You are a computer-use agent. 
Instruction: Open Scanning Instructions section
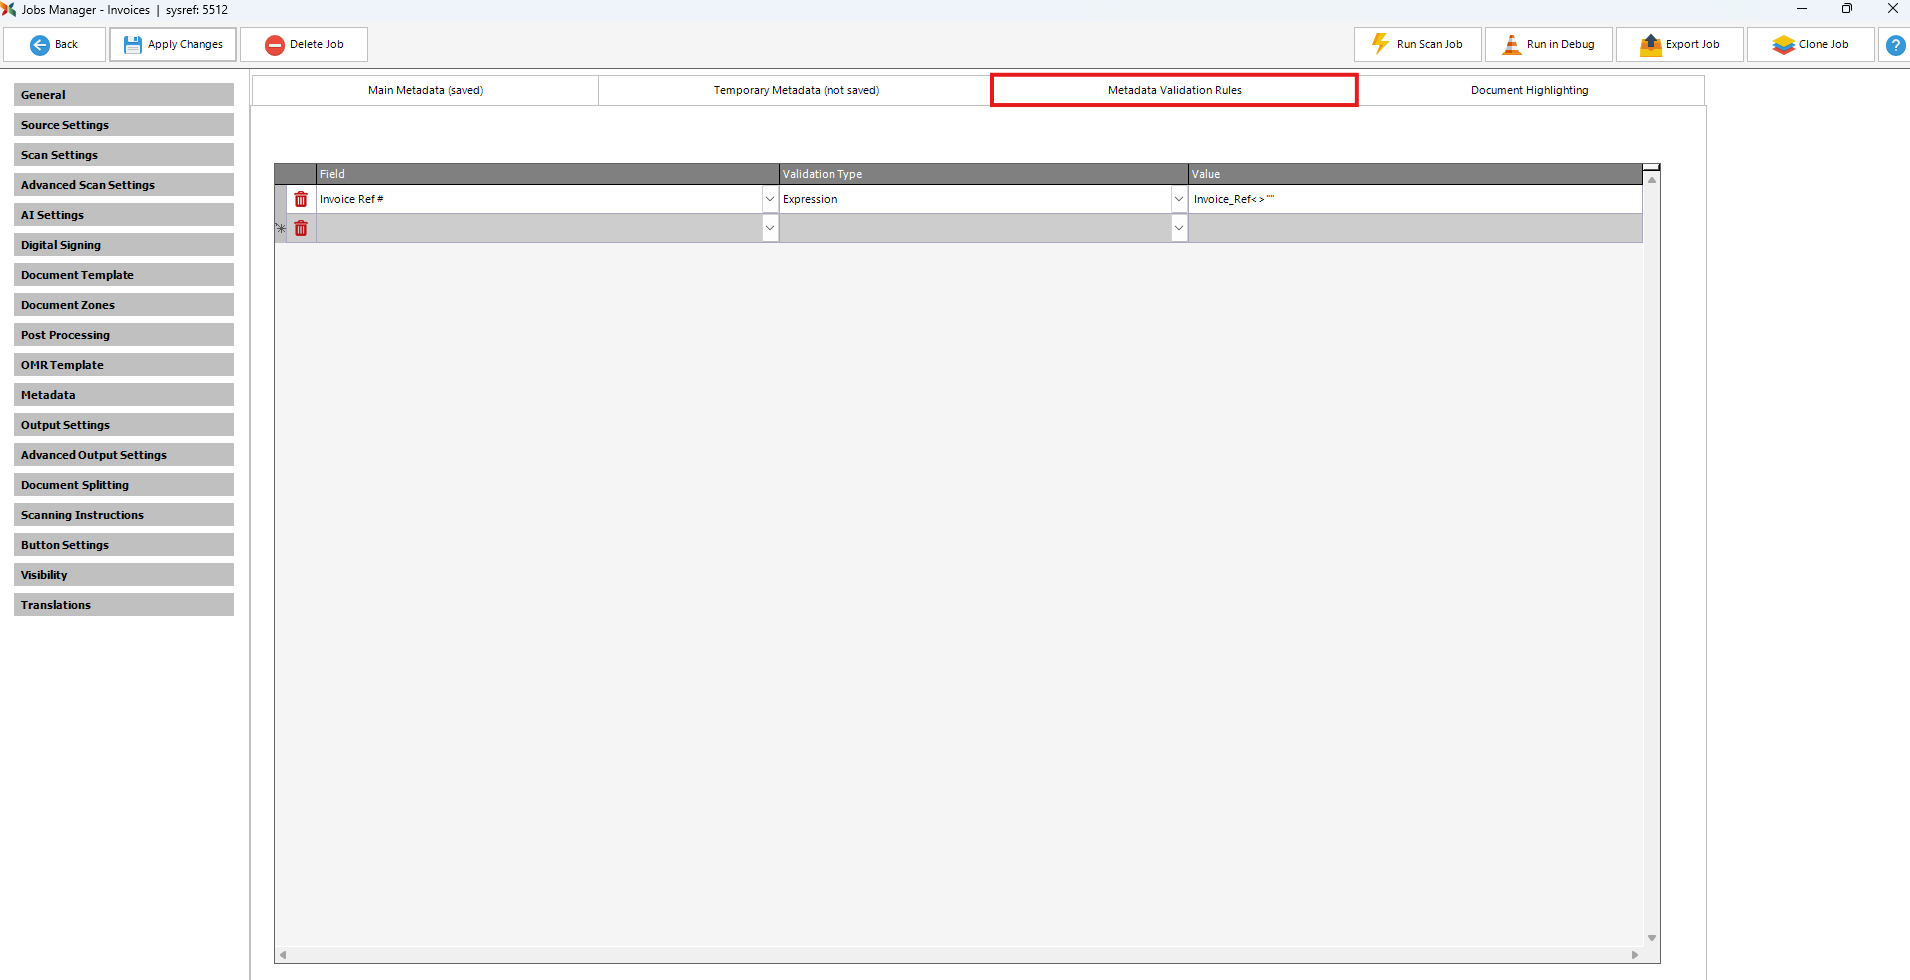pos(124,515)
